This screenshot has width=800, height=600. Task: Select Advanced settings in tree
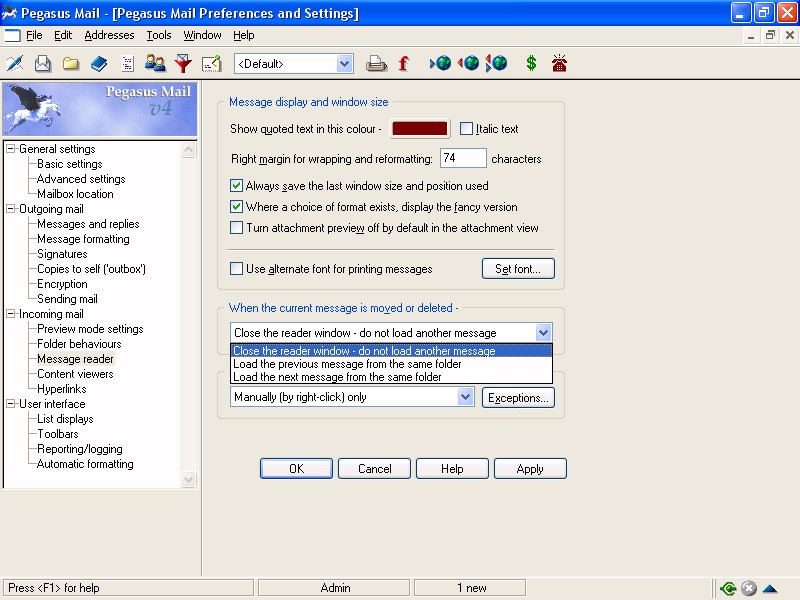click(x=81, y=179)
